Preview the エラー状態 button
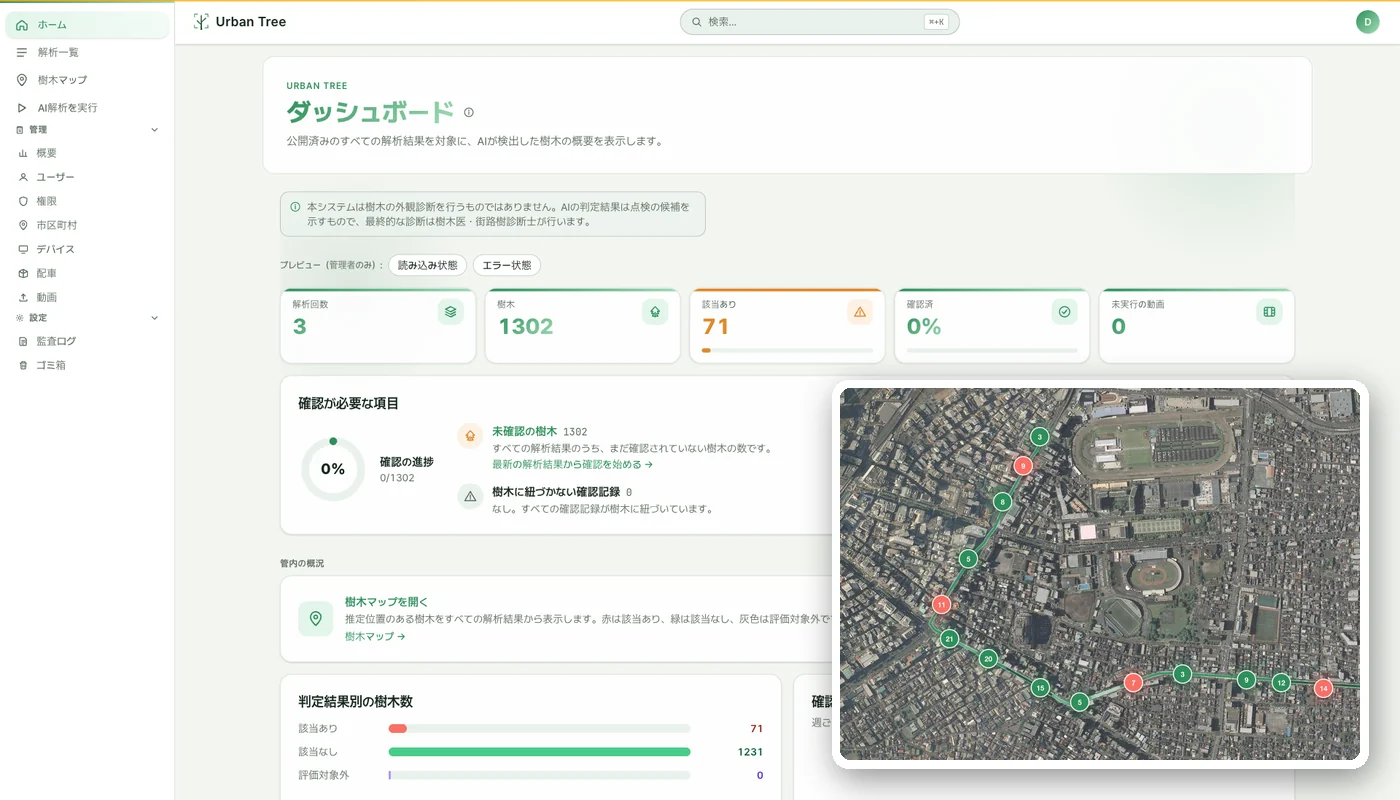 click(507, 265)
